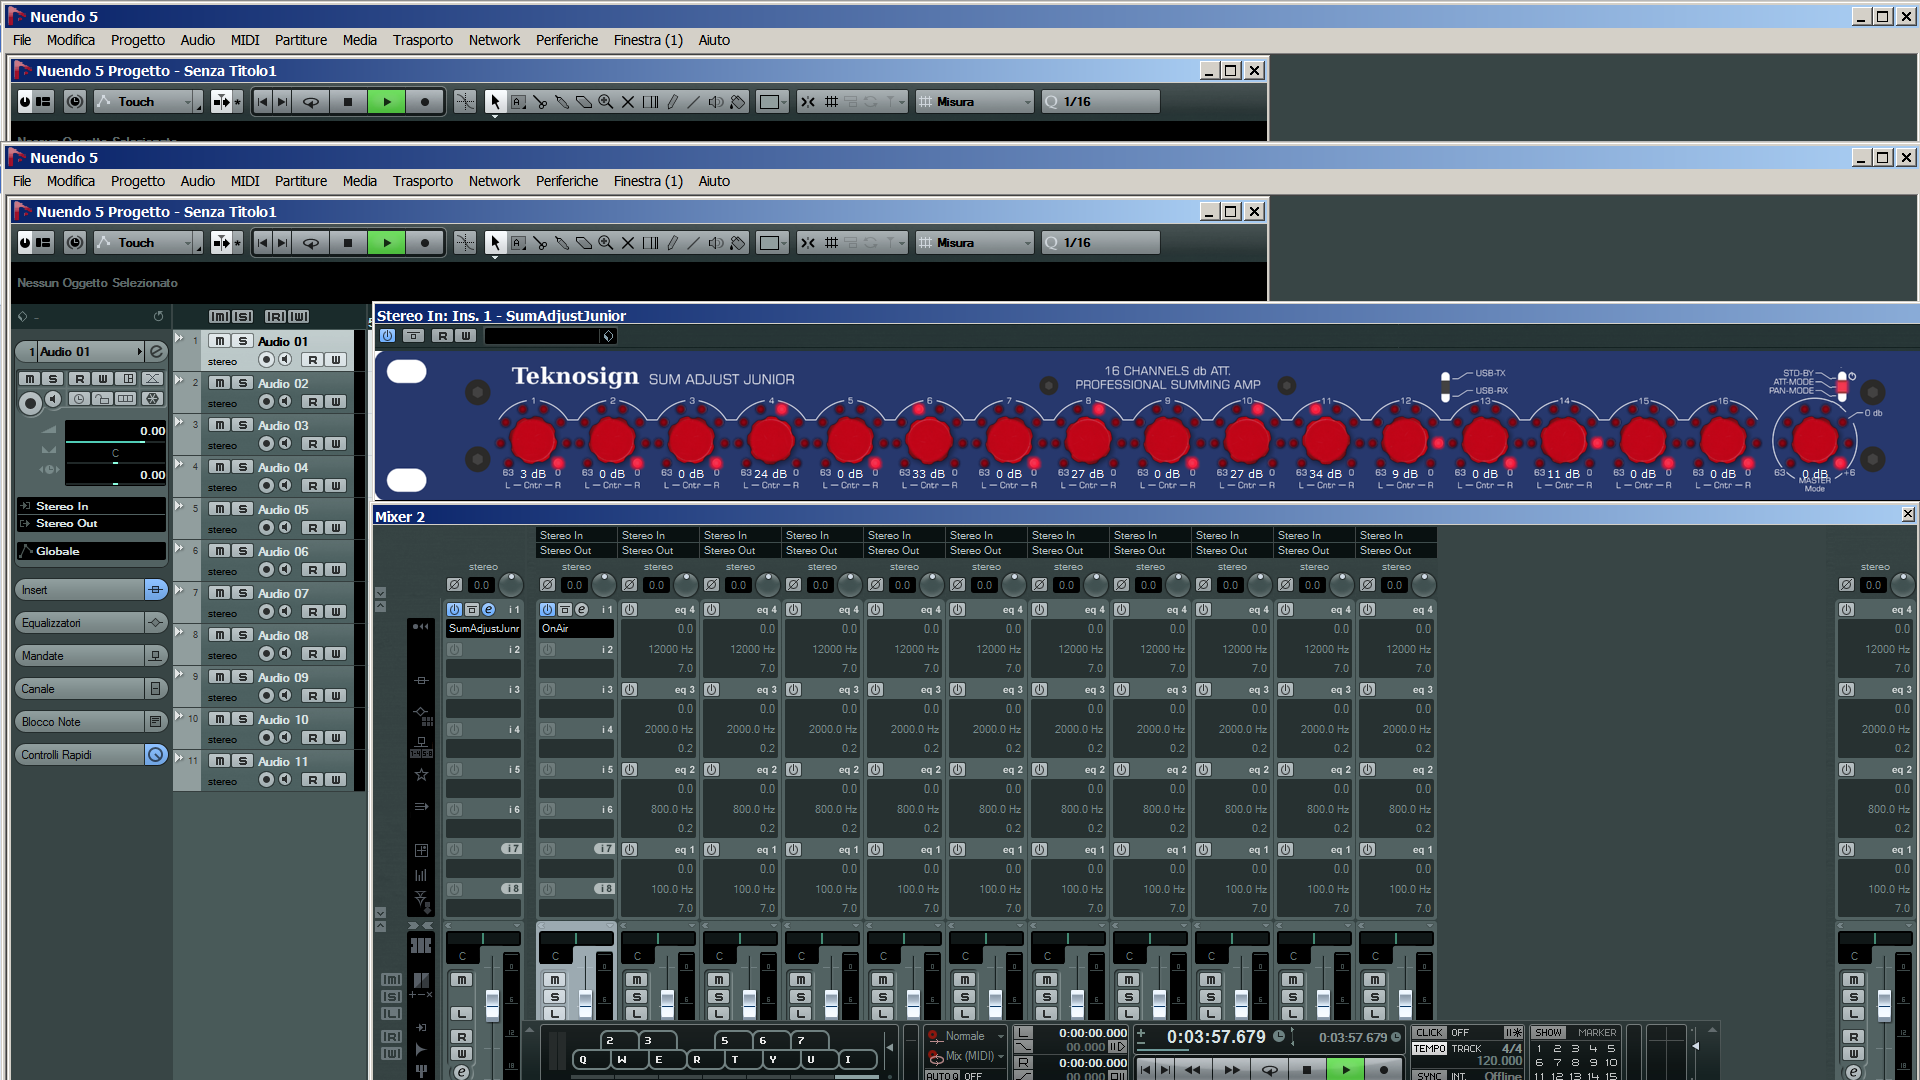
Task: Open the edit channel settings icon beside Audio 01
Action: 156,351
